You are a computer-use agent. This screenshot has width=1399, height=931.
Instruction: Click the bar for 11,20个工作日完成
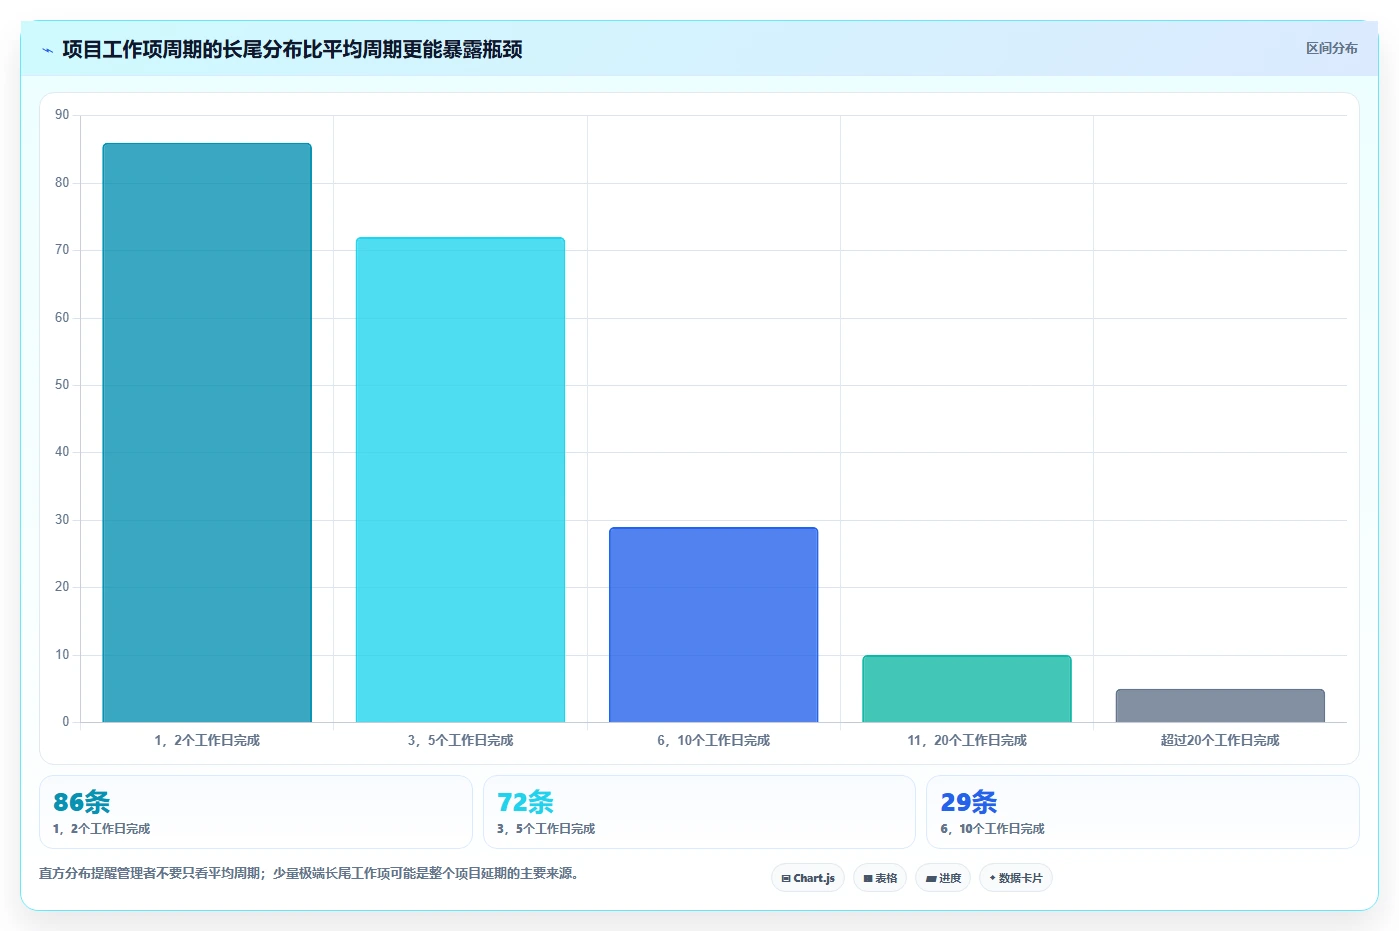click(967, 689)
